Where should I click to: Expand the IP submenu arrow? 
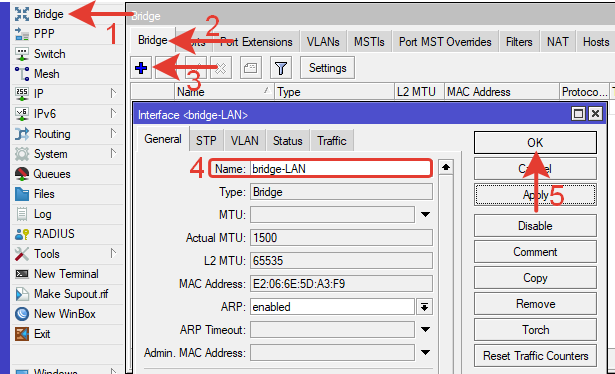[113, 93]
